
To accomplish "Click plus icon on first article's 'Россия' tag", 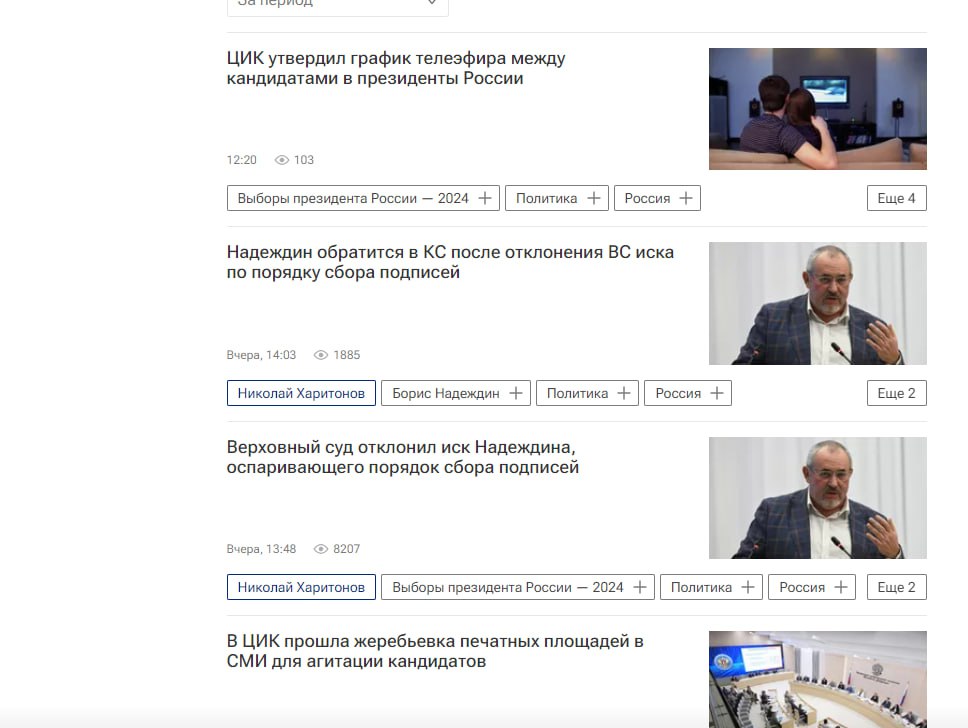I will pyautogui.click(x=686, y=198).
